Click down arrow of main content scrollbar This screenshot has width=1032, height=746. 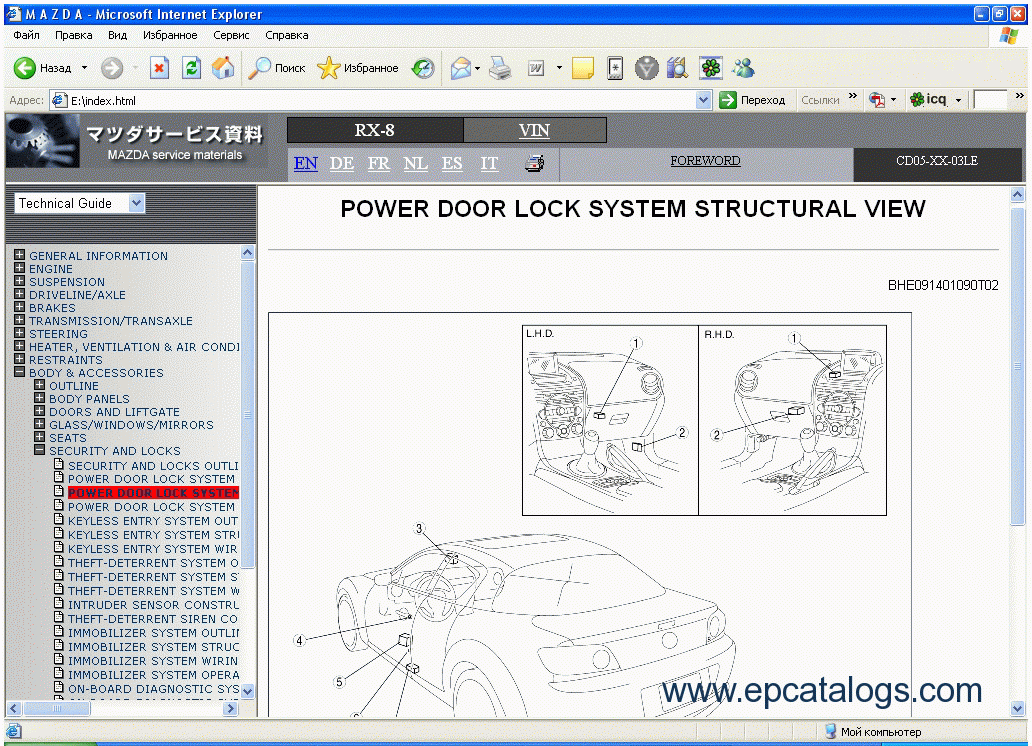[1018, 708]
